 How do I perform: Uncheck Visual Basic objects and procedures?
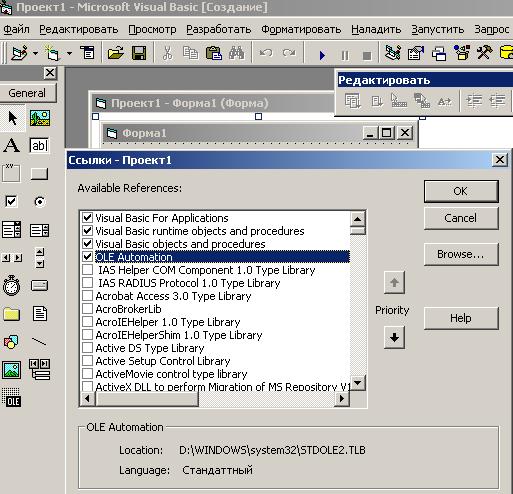click(87, 244)
